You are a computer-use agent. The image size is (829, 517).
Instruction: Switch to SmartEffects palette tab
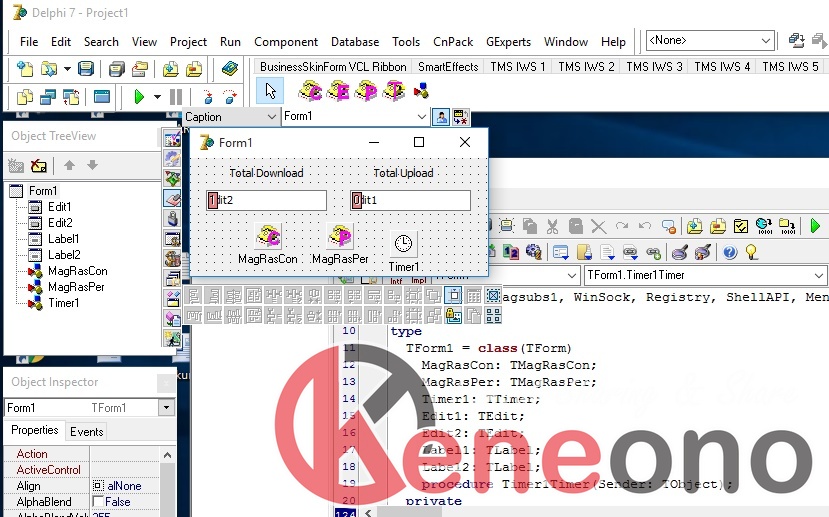(448, 67)
